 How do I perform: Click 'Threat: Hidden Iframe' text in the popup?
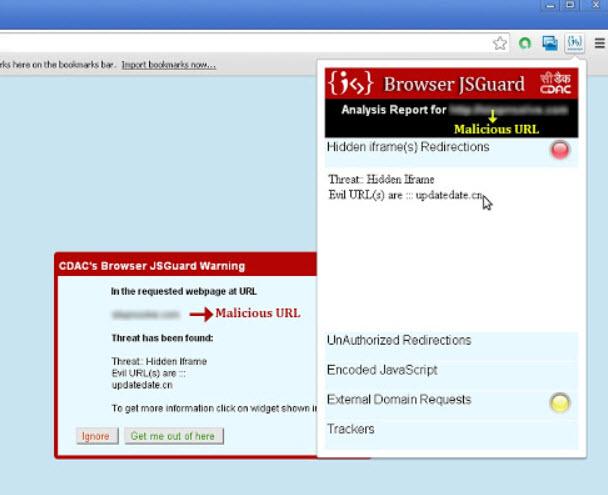[381, 179]
